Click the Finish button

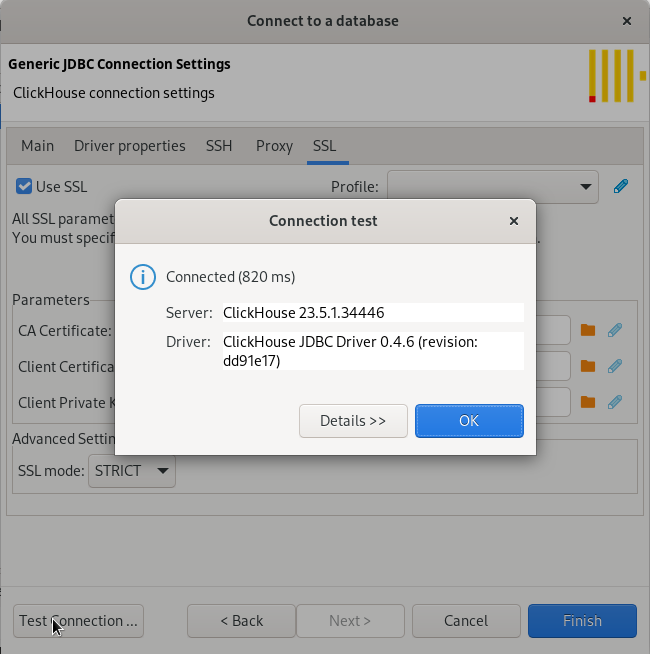coord(582,621)
